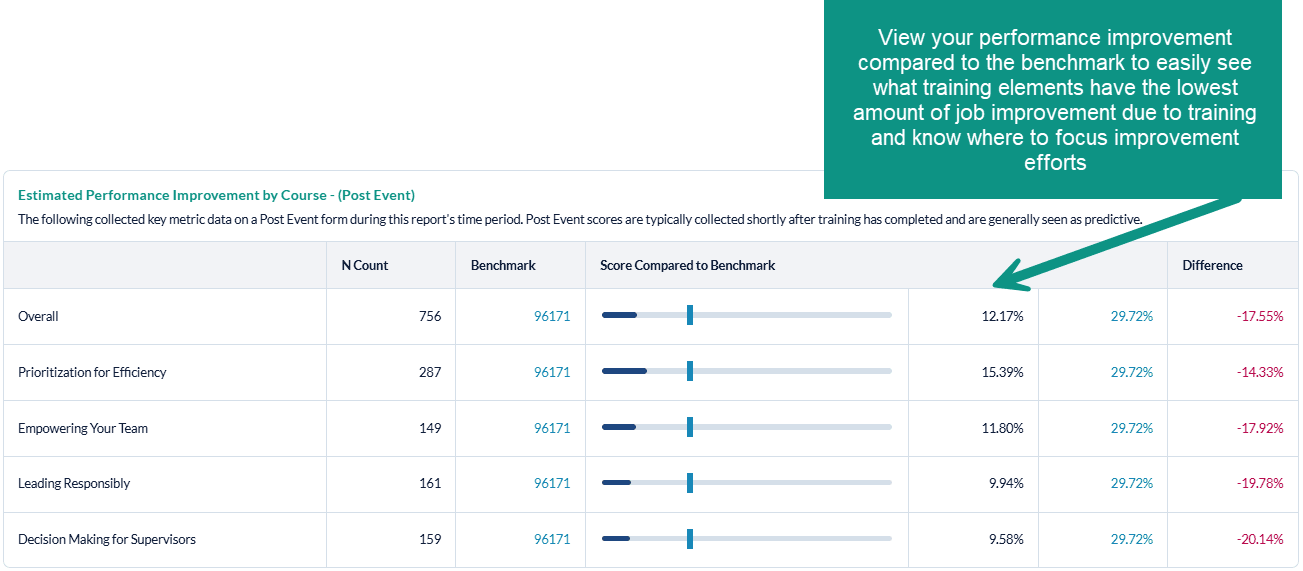The height and width of the screenshot is (571, 1303).
Task: Click the green performance improvement tooltip callout
Action: pyautogui.click(x=1054, y=100)
